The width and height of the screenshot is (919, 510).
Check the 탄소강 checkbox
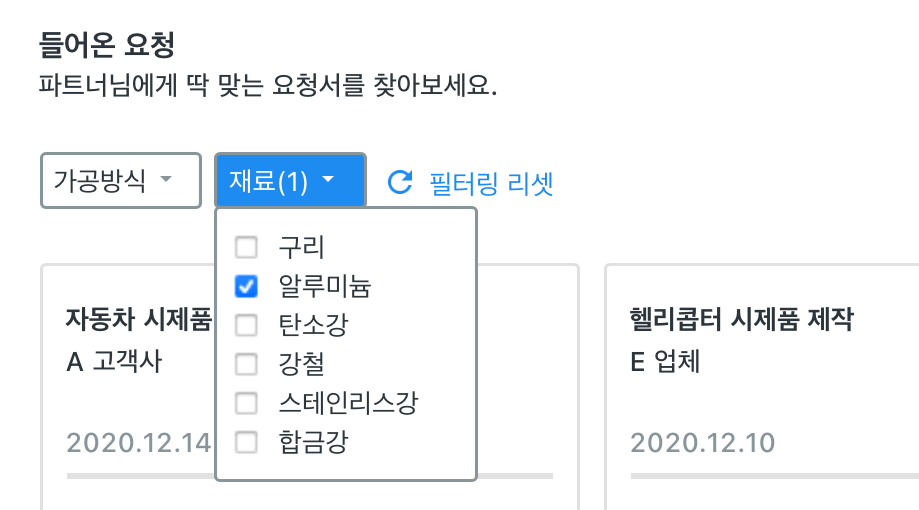pos(246,325)
